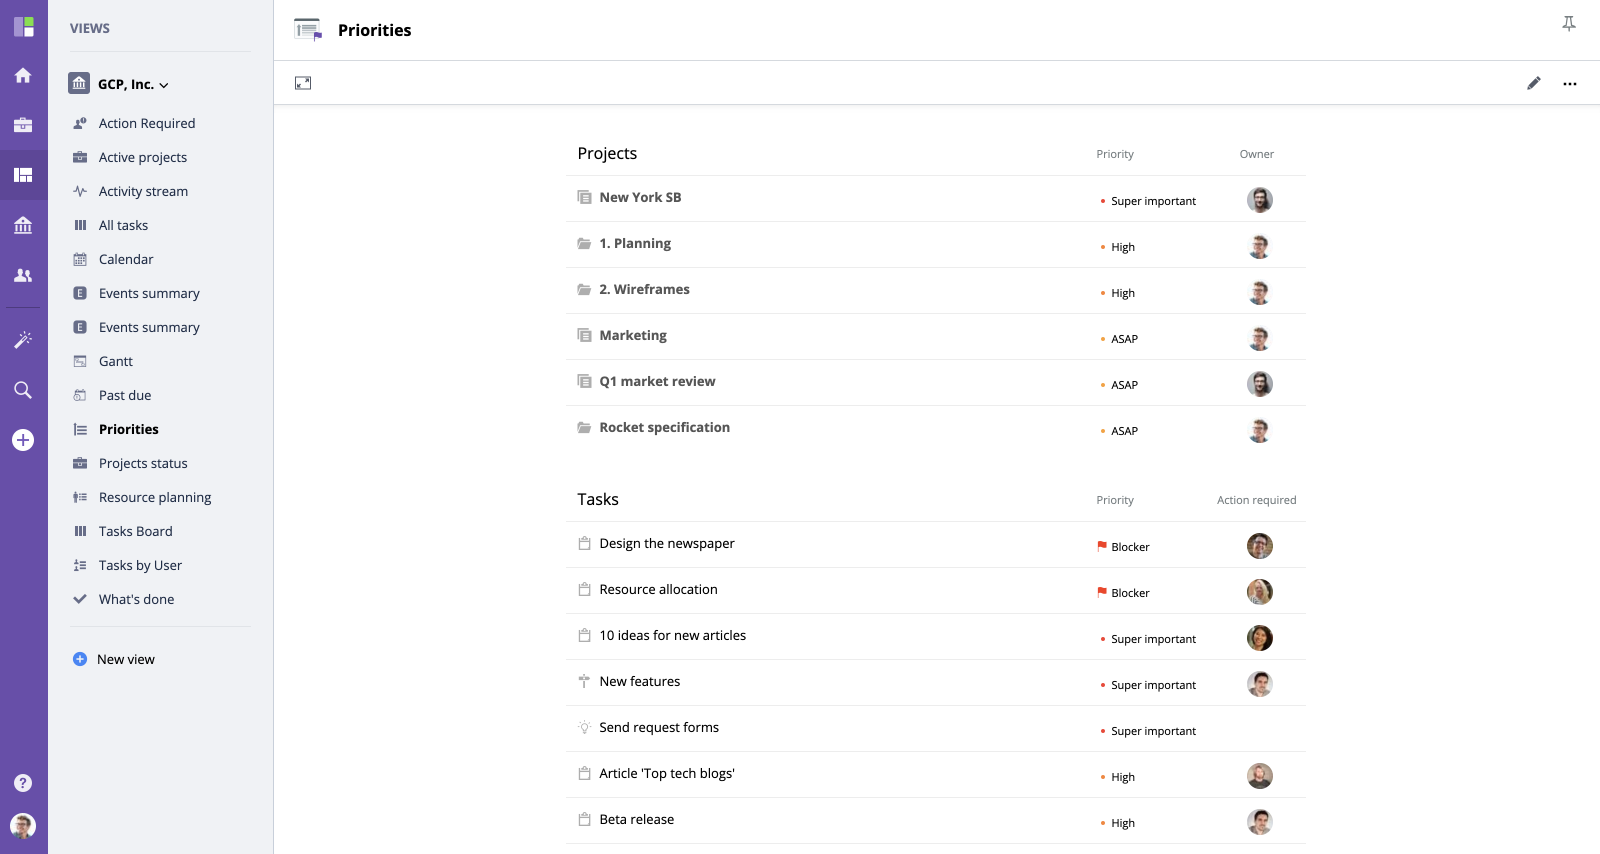This screenshot has width=1600, height=854.
Task: Open the Active projects view
Action: point(143,157)
